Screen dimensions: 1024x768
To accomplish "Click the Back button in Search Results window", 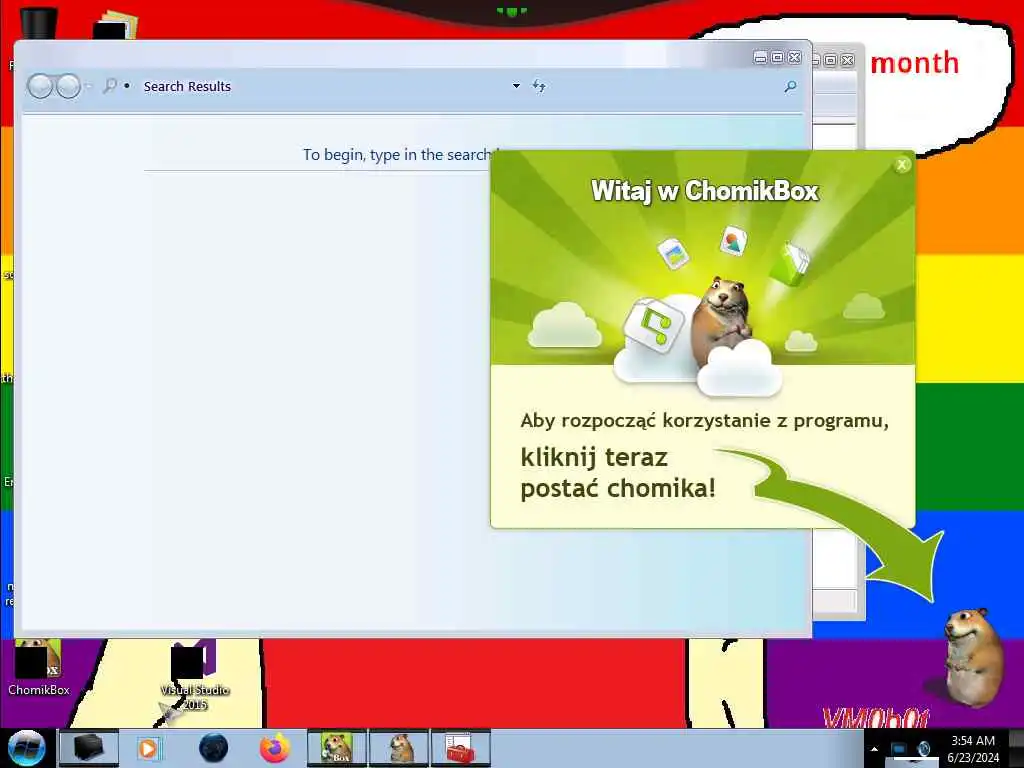I will (40, 86).
